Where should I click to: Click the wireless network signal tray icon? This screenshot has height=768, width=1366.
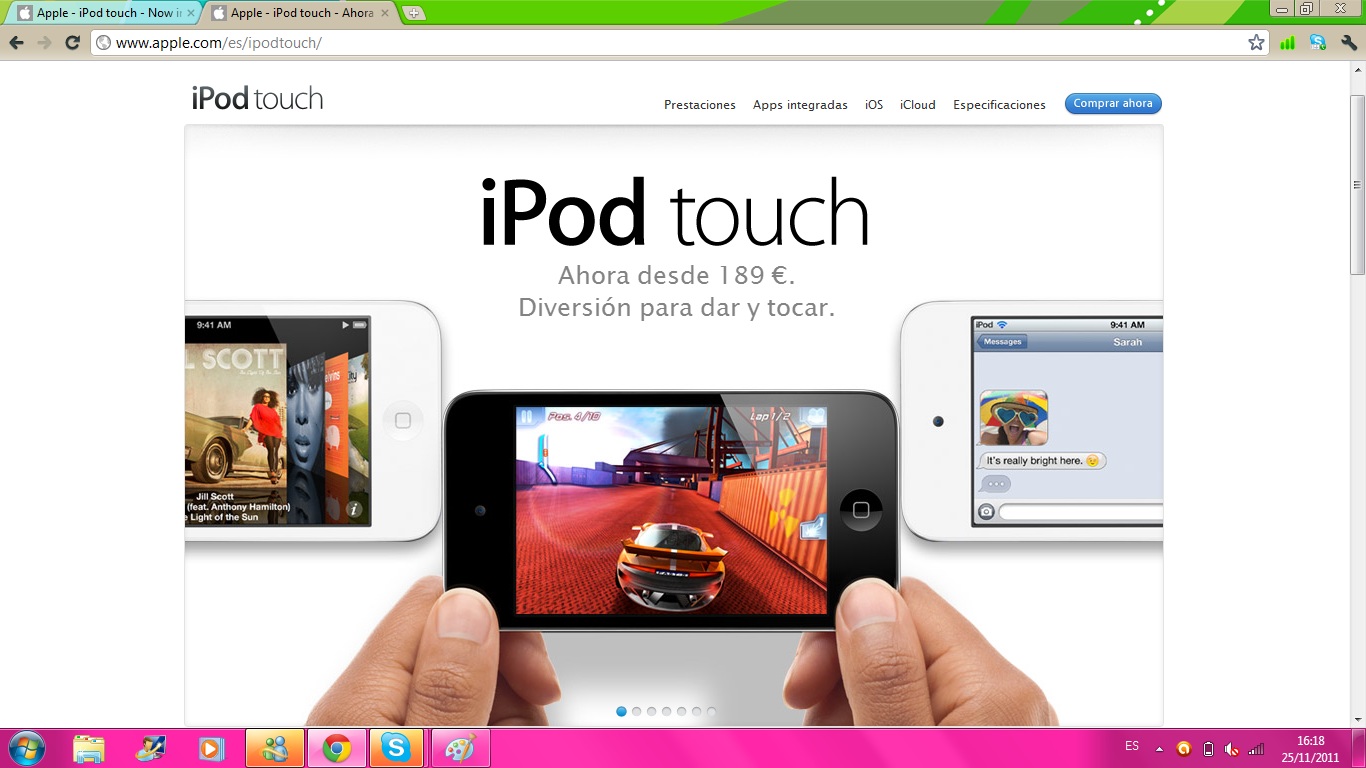point(1257,748)
